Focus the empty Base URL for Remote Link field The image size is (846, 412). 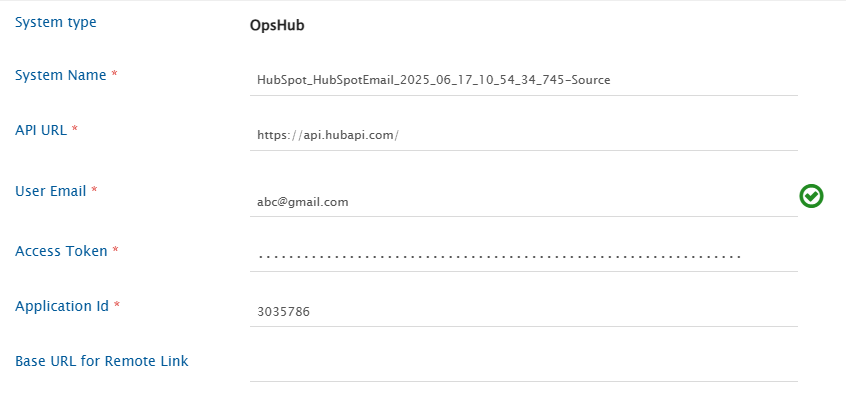click(523, 366)
